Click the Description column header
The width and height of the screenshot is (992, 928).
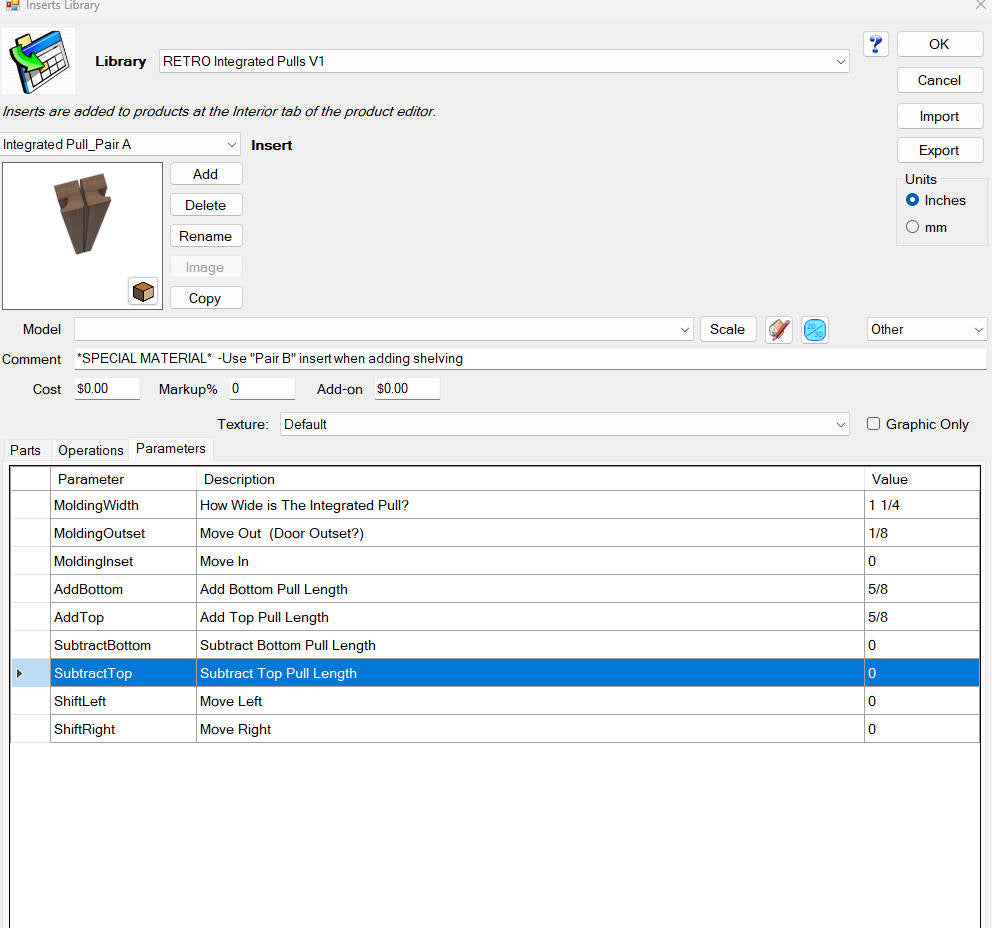pos(530,479)
